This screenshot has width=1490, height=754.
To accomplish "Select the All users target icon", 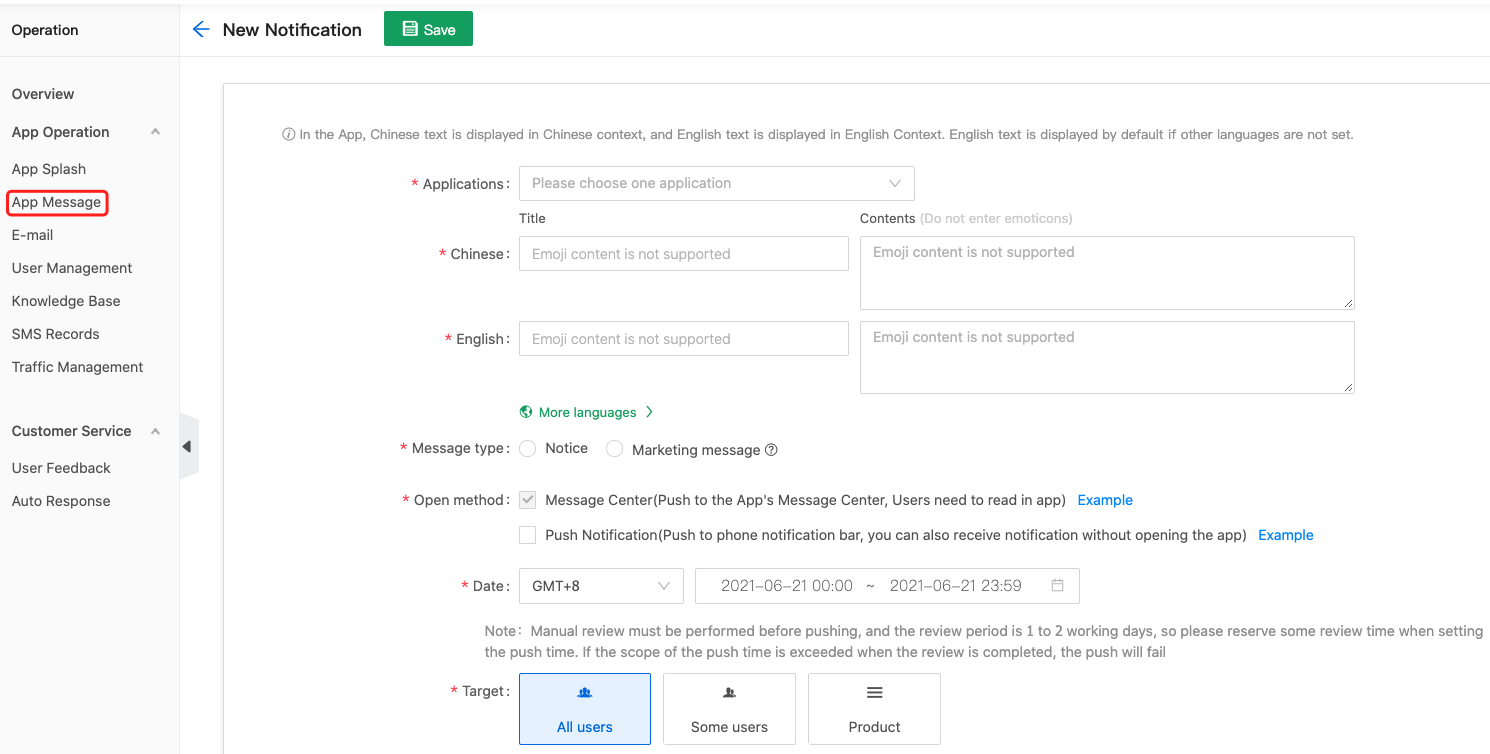I will tap(584, 691).
